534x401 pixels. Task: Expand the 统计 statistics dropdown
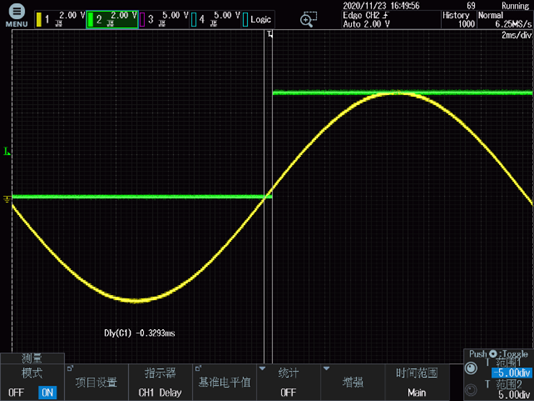click(x=288, y=382)
